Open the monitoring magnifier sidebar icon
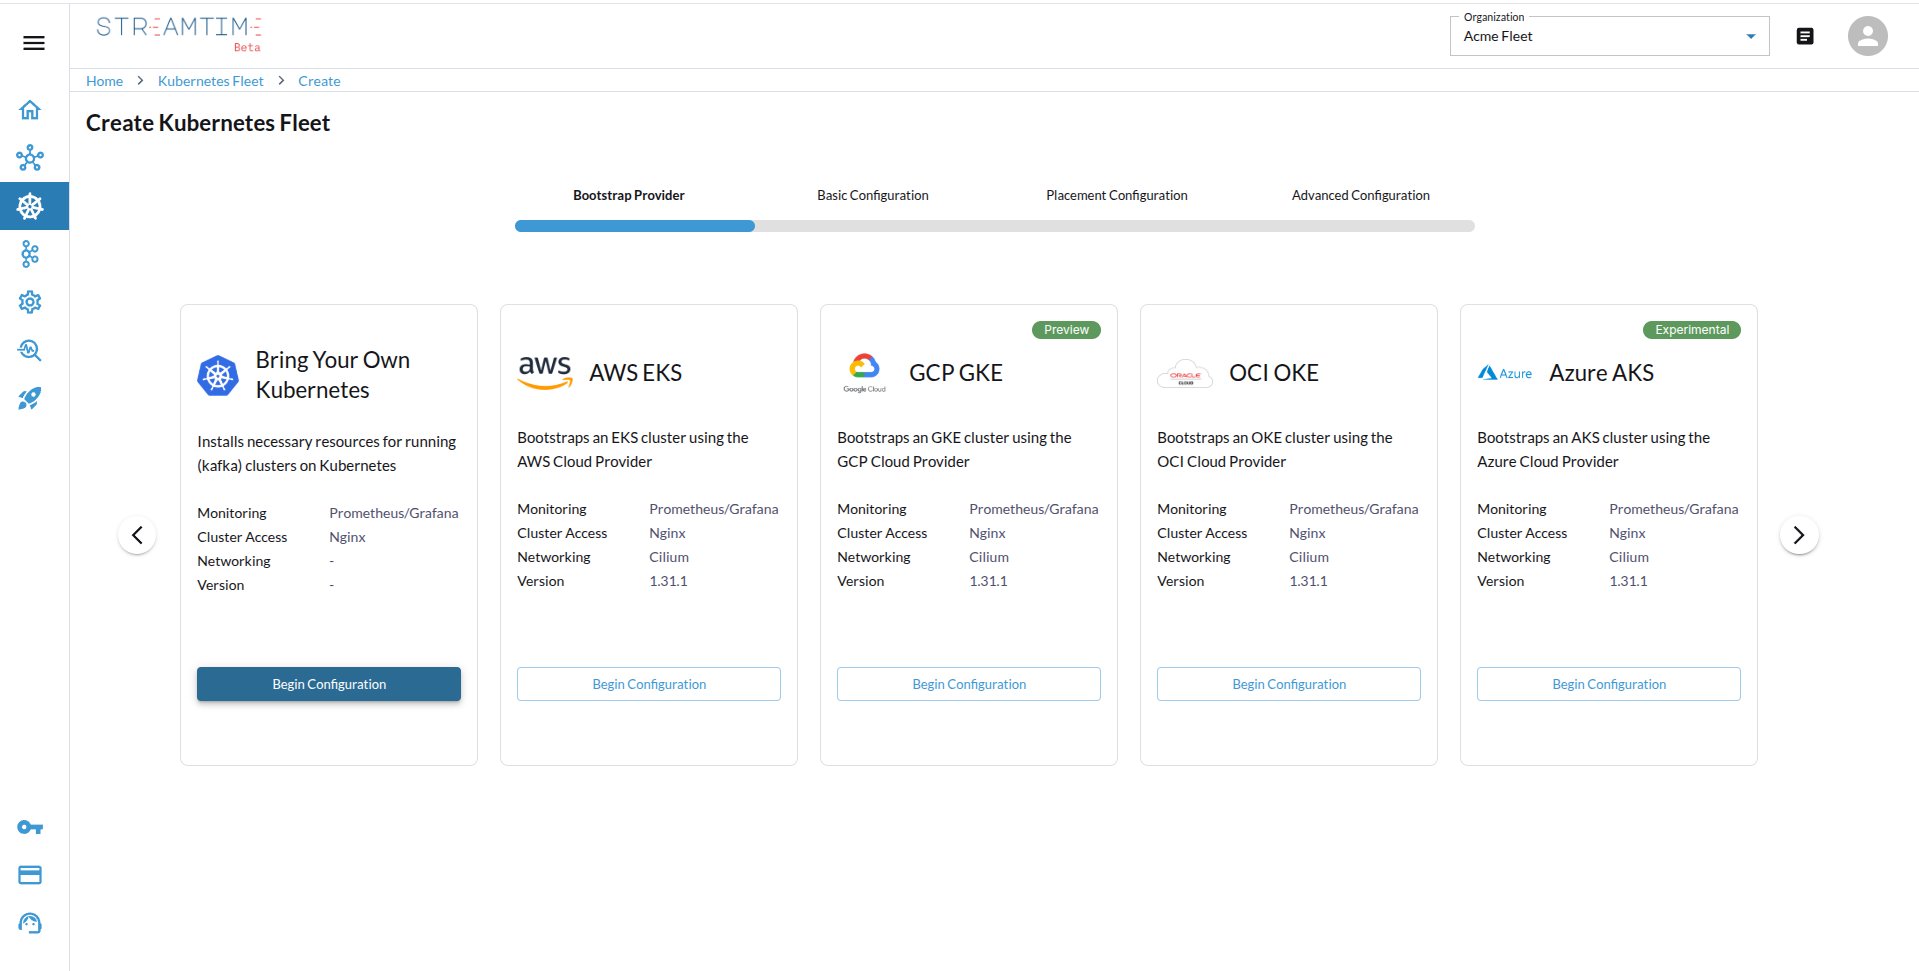Image resolution: width=1919 pixels, height=971 pixels. (30, 350)
